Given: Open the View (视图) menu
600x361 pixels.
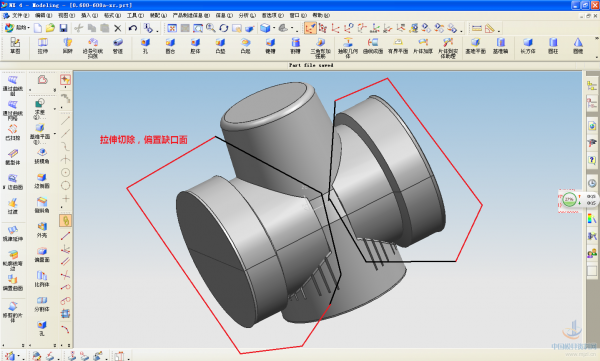Looking at the screenshot, I should pos(67,15).
